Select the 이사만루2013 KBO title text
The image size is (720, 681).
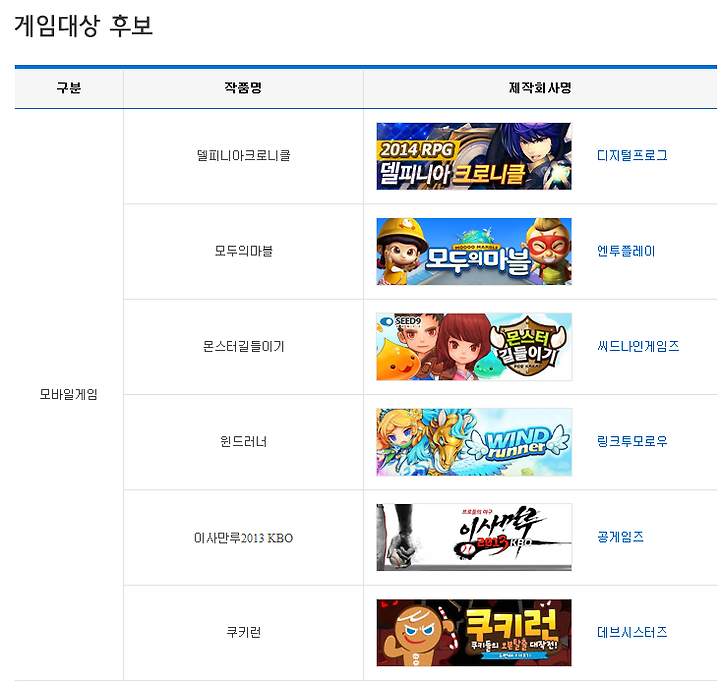244,538
